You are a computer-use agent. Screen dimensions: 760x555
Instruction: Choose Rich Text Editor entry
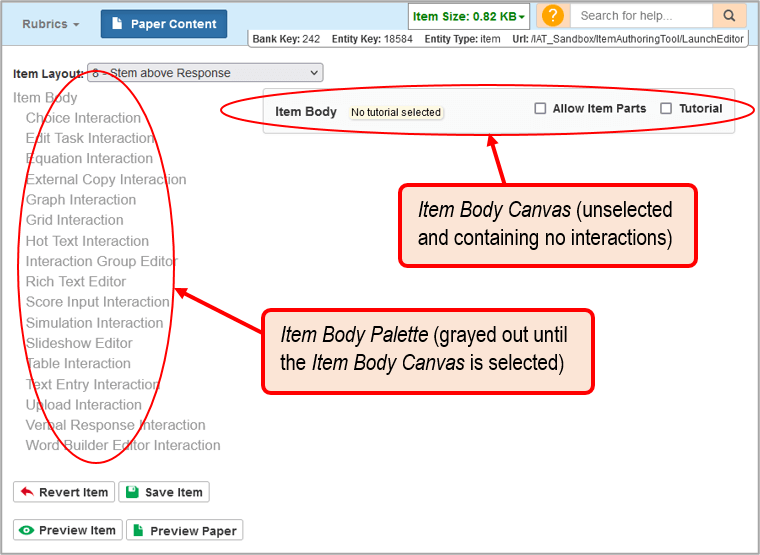point(76,282)
